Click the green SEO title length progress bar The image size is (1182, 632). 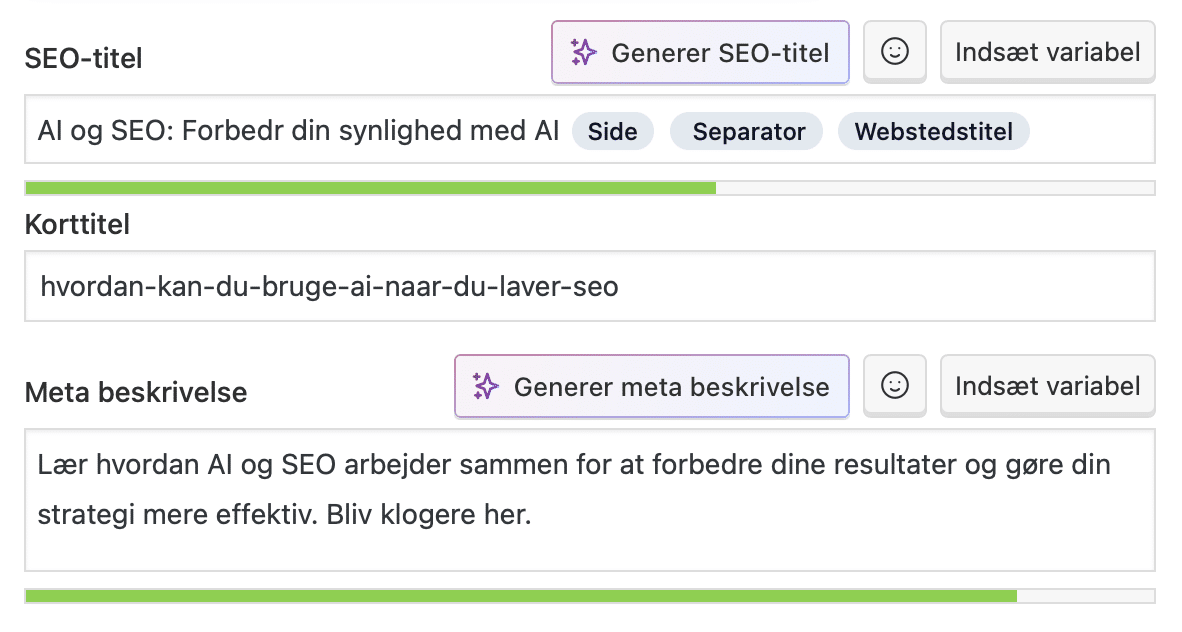tap(370, 188)
